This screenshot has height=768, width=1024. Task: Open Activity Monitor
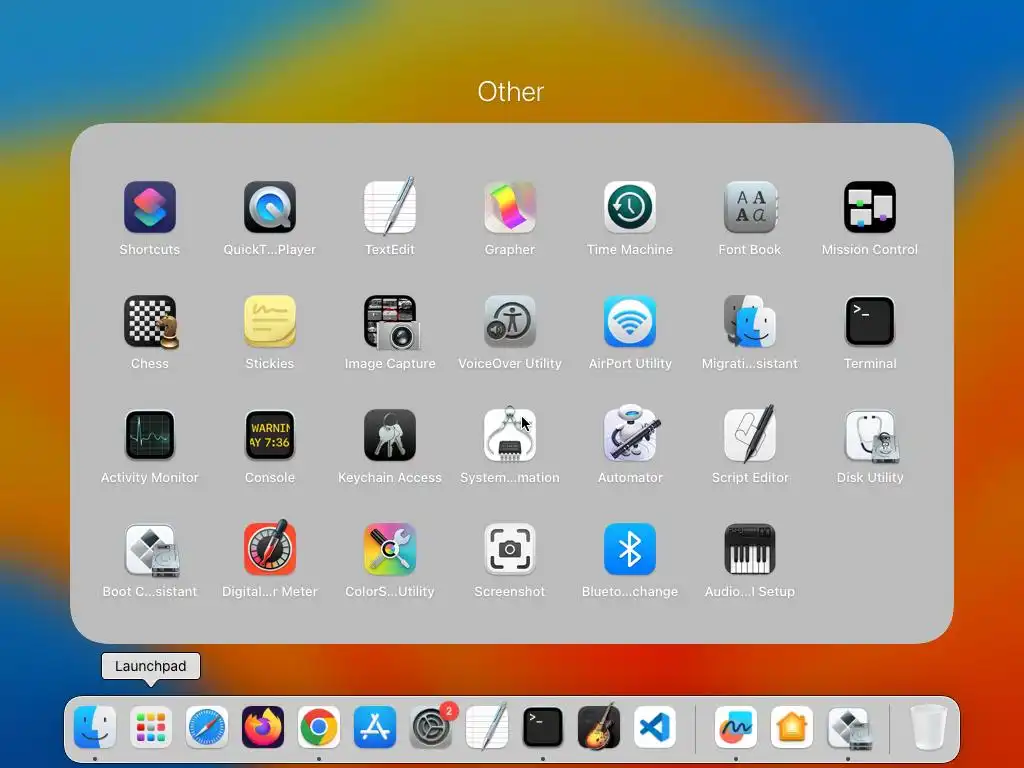[150, 435]
